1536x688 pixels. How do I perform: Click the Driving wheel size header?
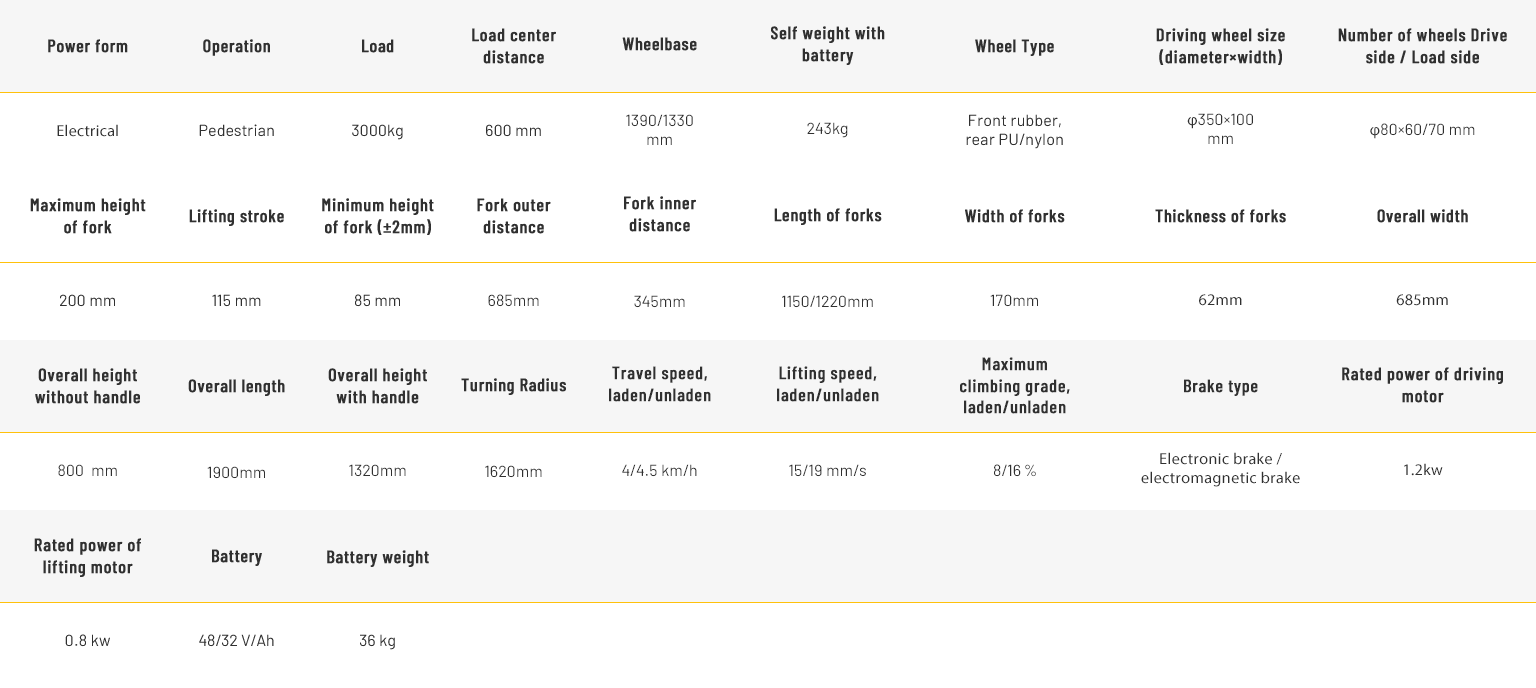[x=1220, y=46]
